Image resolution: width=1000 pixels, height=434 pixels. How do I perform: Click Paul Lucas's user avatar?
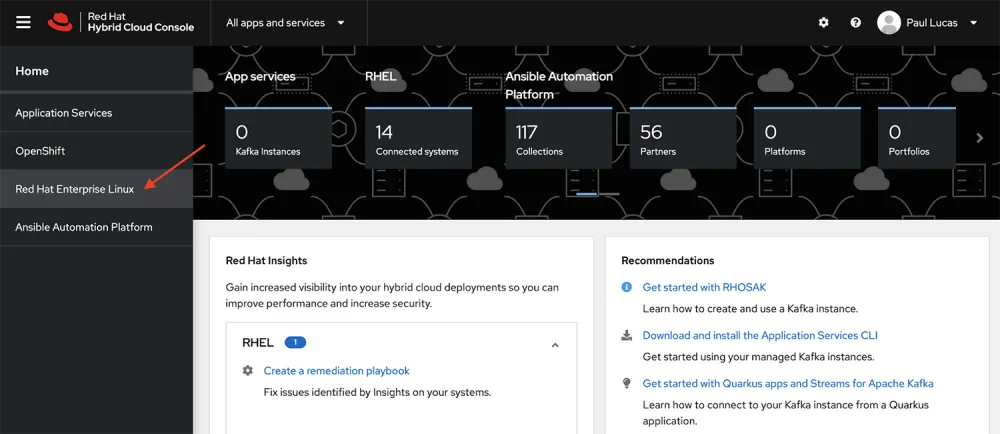click(888, 22)
